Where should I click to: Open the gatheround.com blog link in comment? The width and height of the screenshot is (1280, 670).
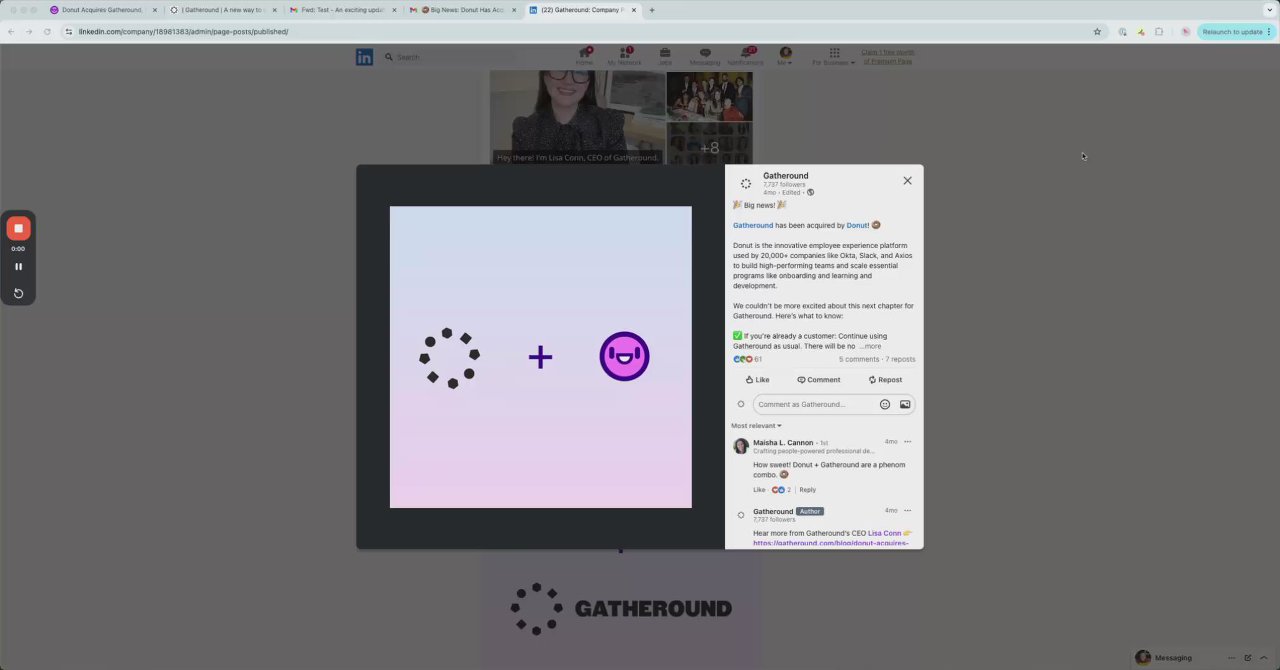831,543
